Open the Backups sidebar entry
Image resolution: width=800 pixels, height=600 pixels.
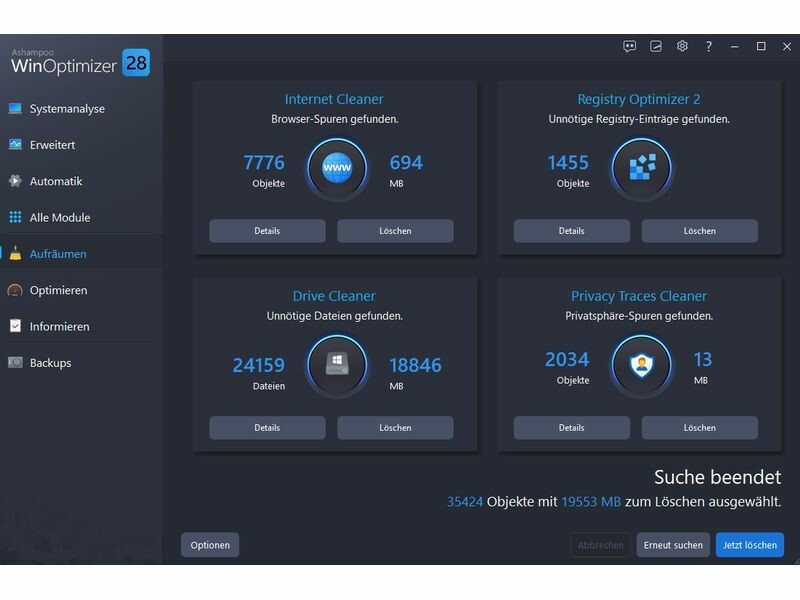(50, 363)
